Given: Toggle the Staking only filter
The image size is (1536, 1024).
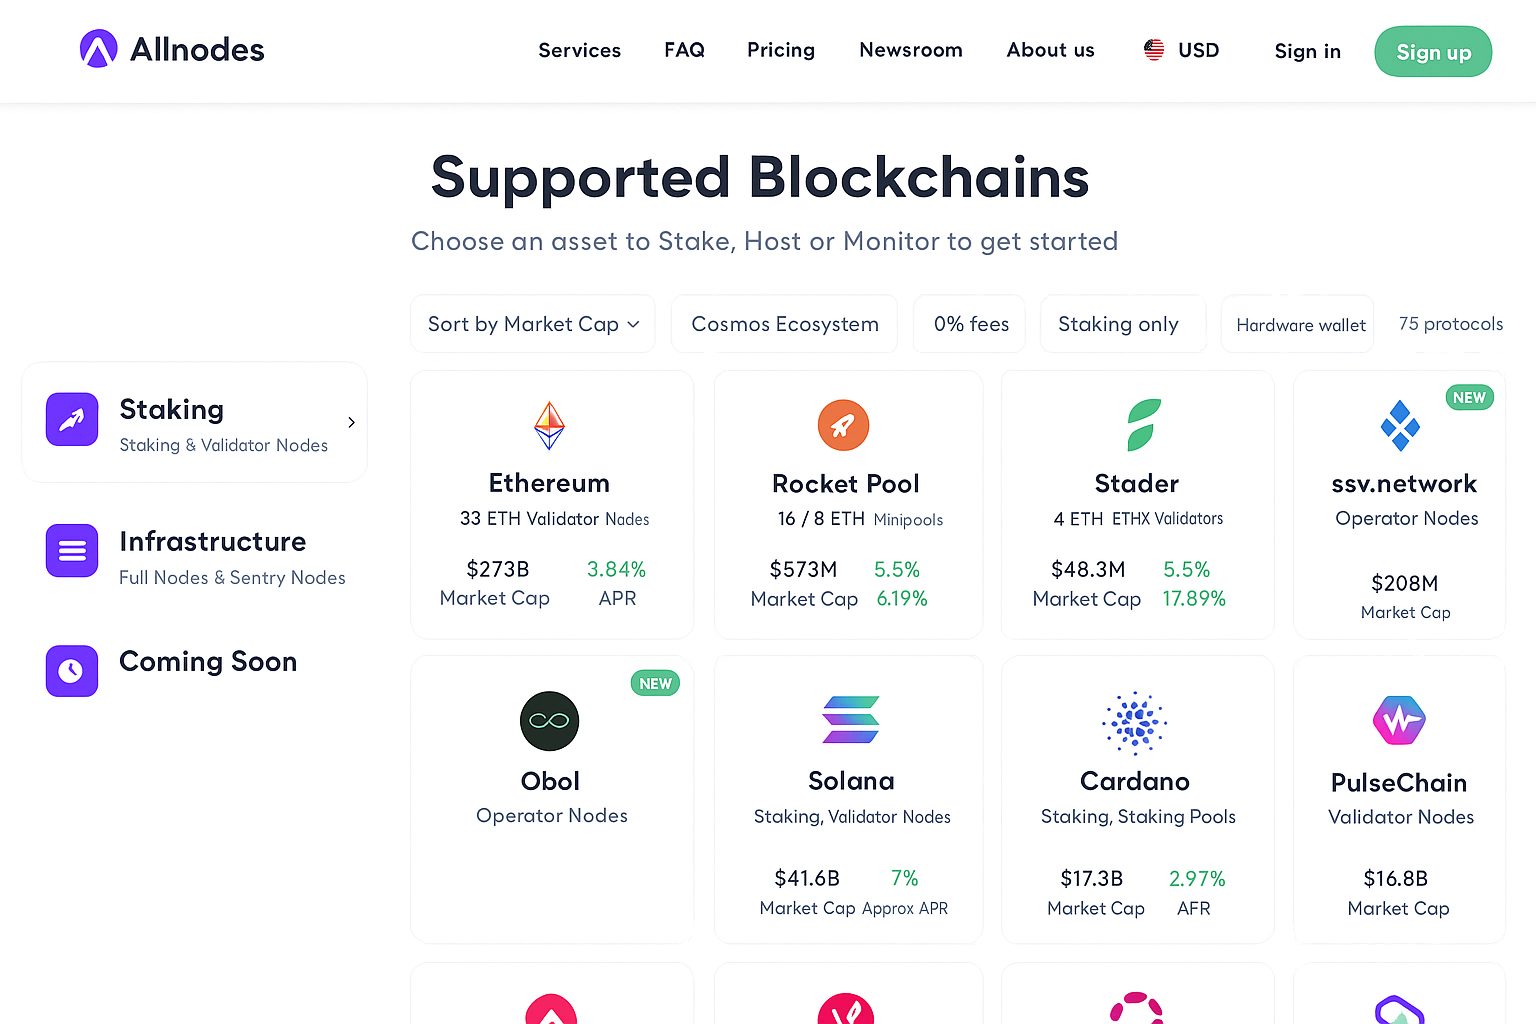Looking at the screenshot, I should point(1118,324).
